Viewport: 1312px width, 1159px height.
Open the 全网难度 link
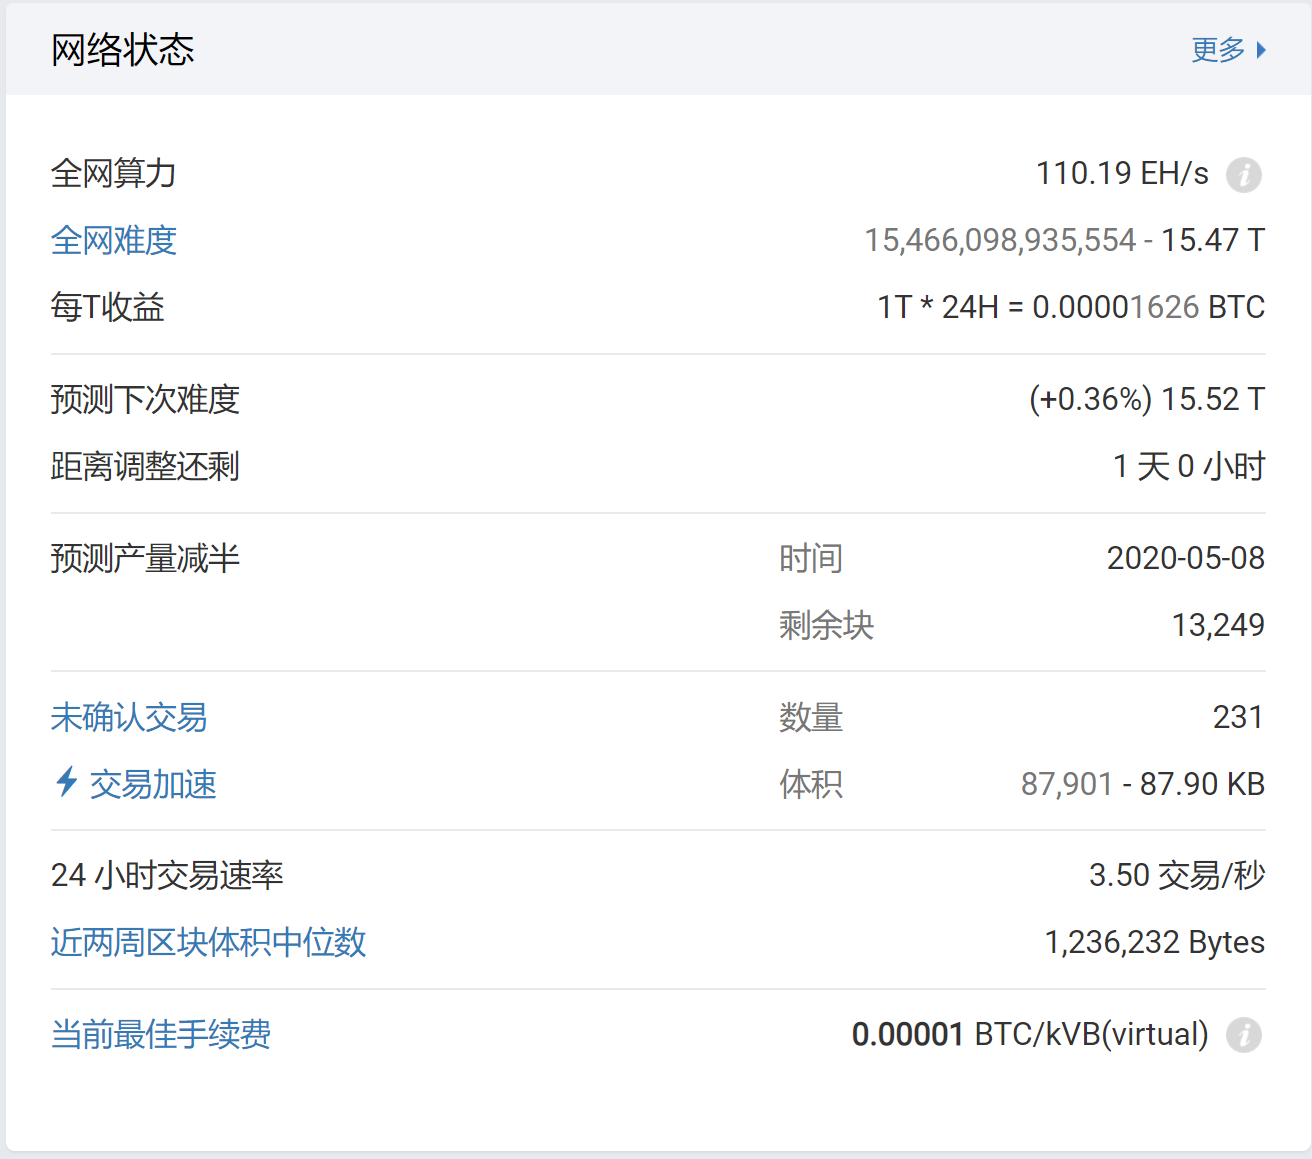coord(114,240)
